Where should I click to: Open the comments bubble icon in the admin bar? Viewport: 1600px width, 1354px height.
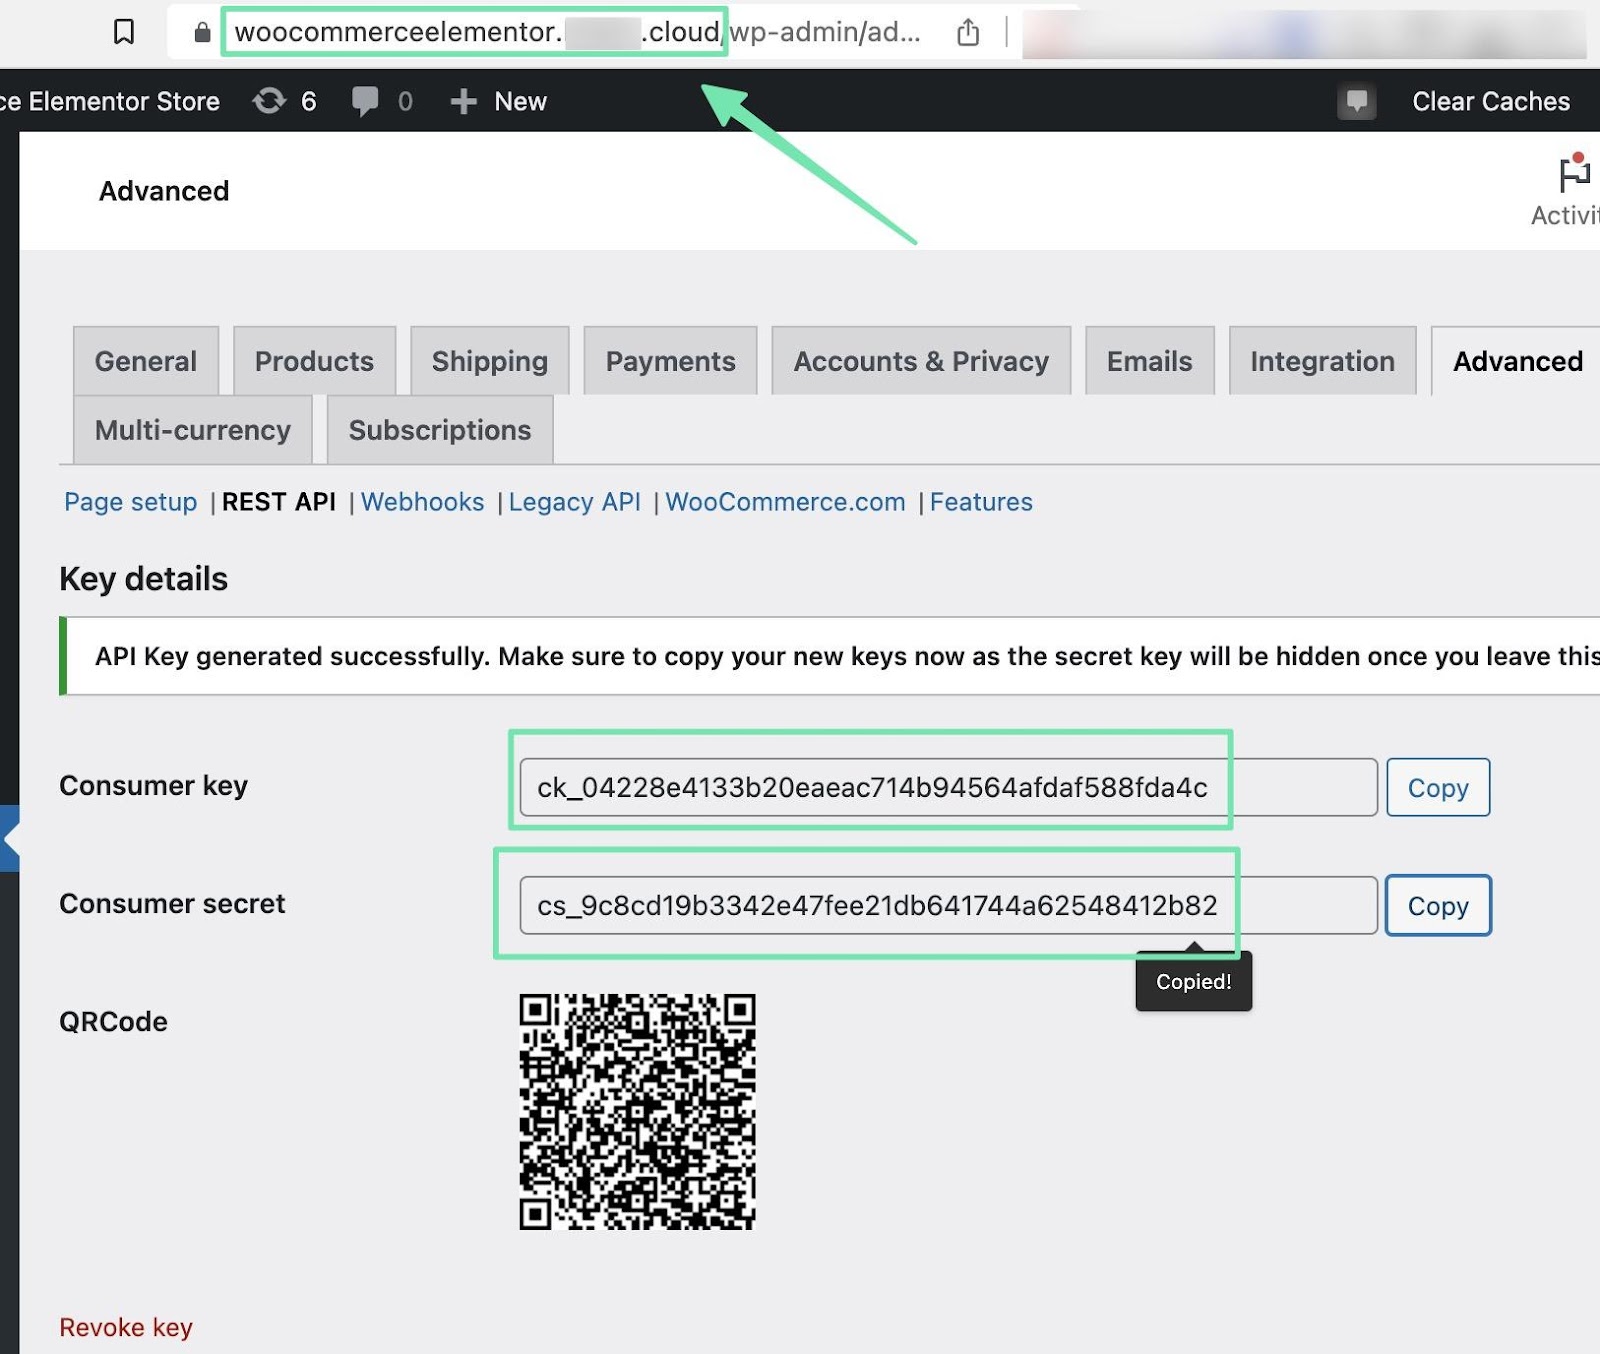pyautogui.click(x=365, y=100)
